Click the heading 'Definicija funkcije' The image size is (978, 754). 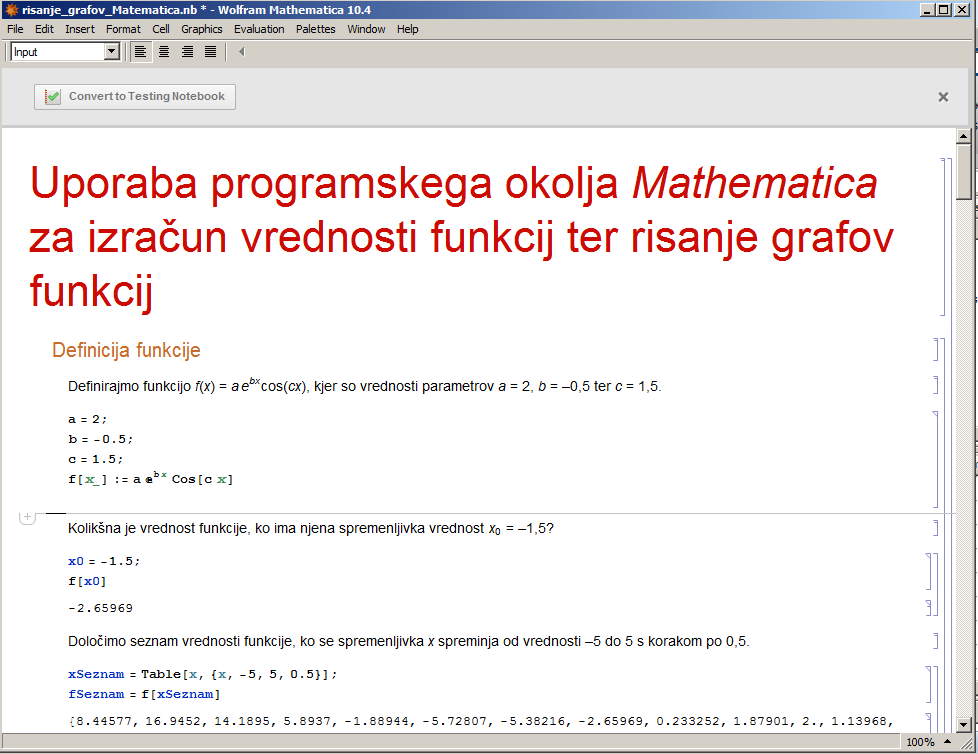point(126,350)
